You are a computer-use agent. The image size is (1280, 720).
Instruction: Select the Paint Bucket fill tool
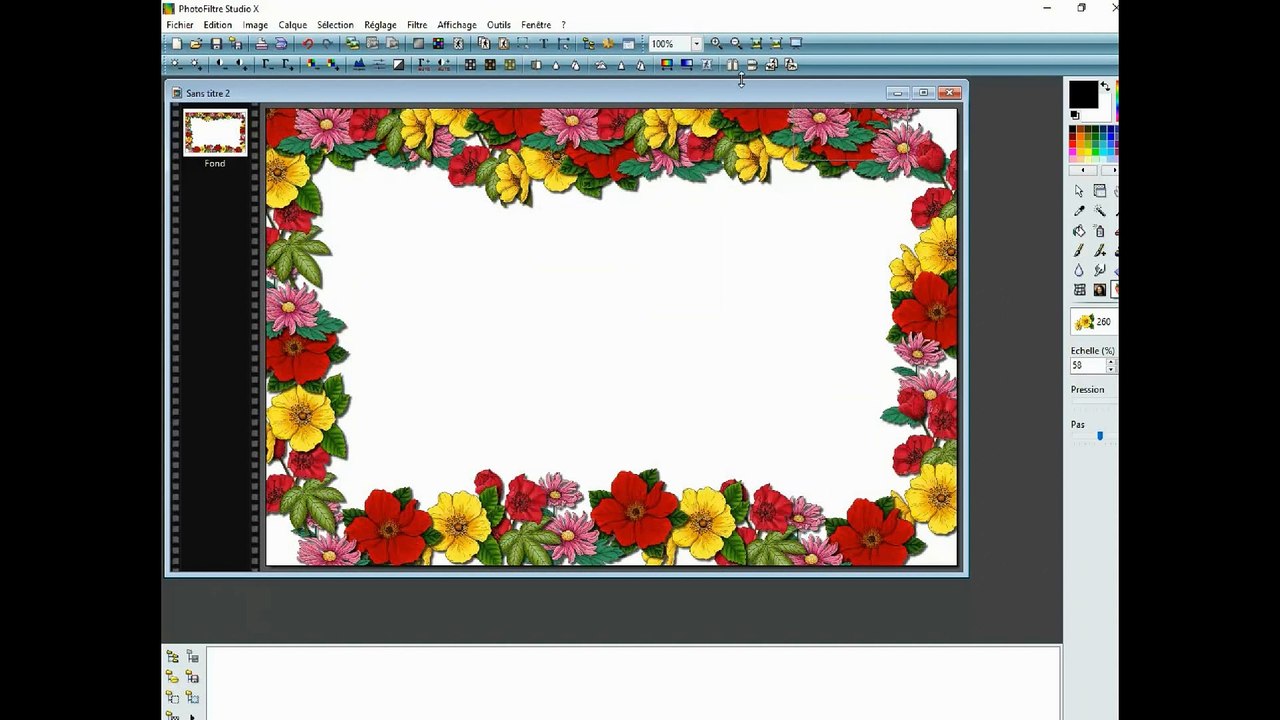coord(1079,231)
